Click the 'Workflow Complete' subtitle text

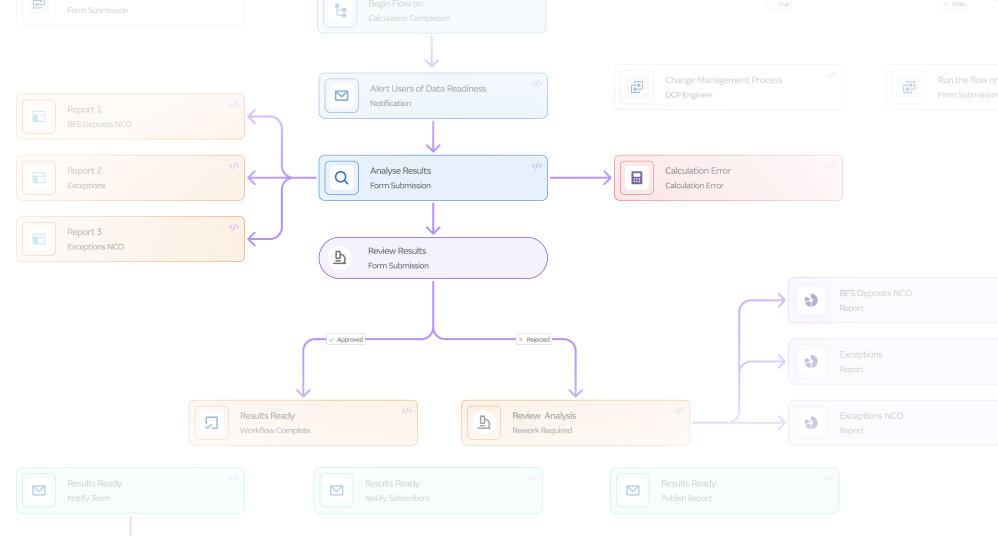pyautogui.click(x=275, y=430)
